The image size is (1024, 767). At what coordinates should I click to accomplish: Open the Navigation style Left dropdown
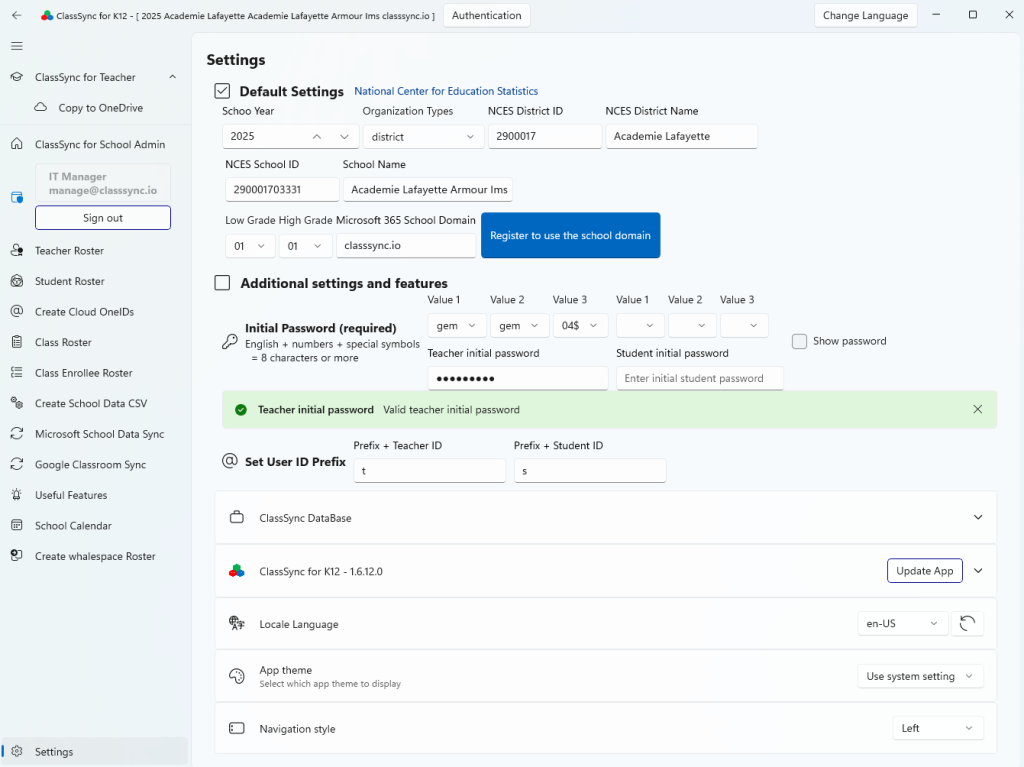coord(938,728)
